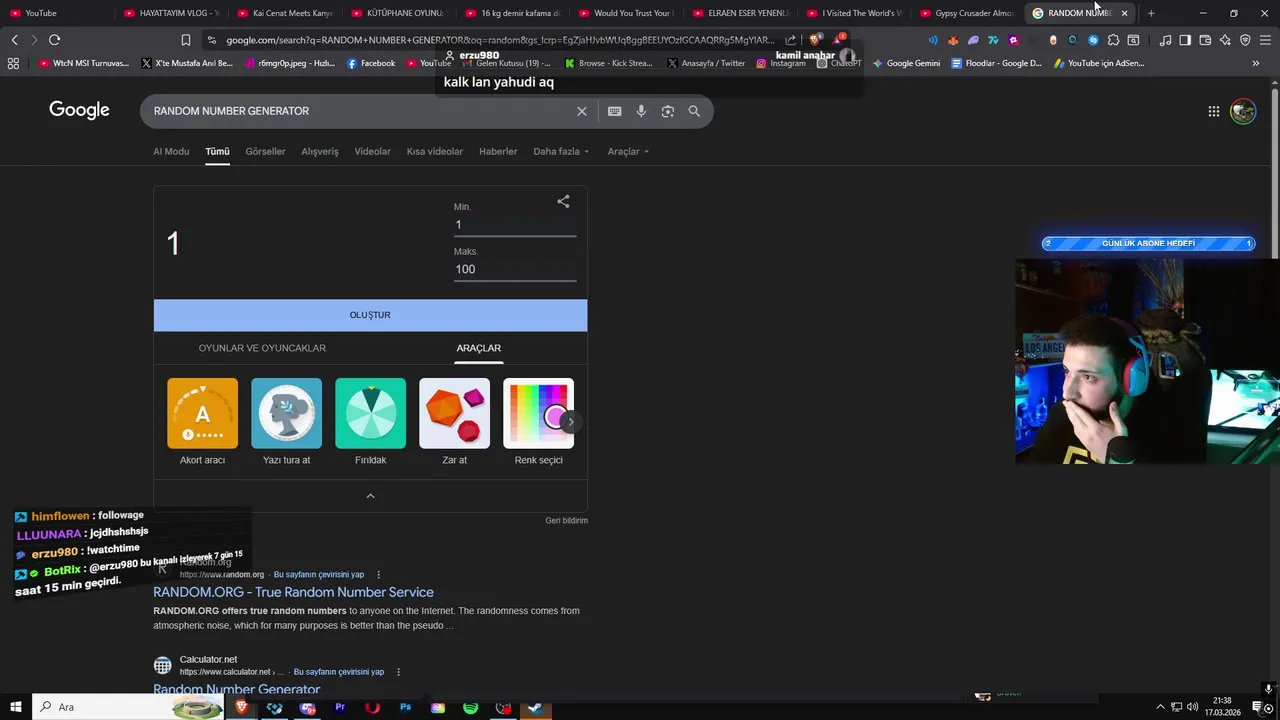Open the Renk seçici color picker
Viewport: 1280px width, 720px height.
538,421
